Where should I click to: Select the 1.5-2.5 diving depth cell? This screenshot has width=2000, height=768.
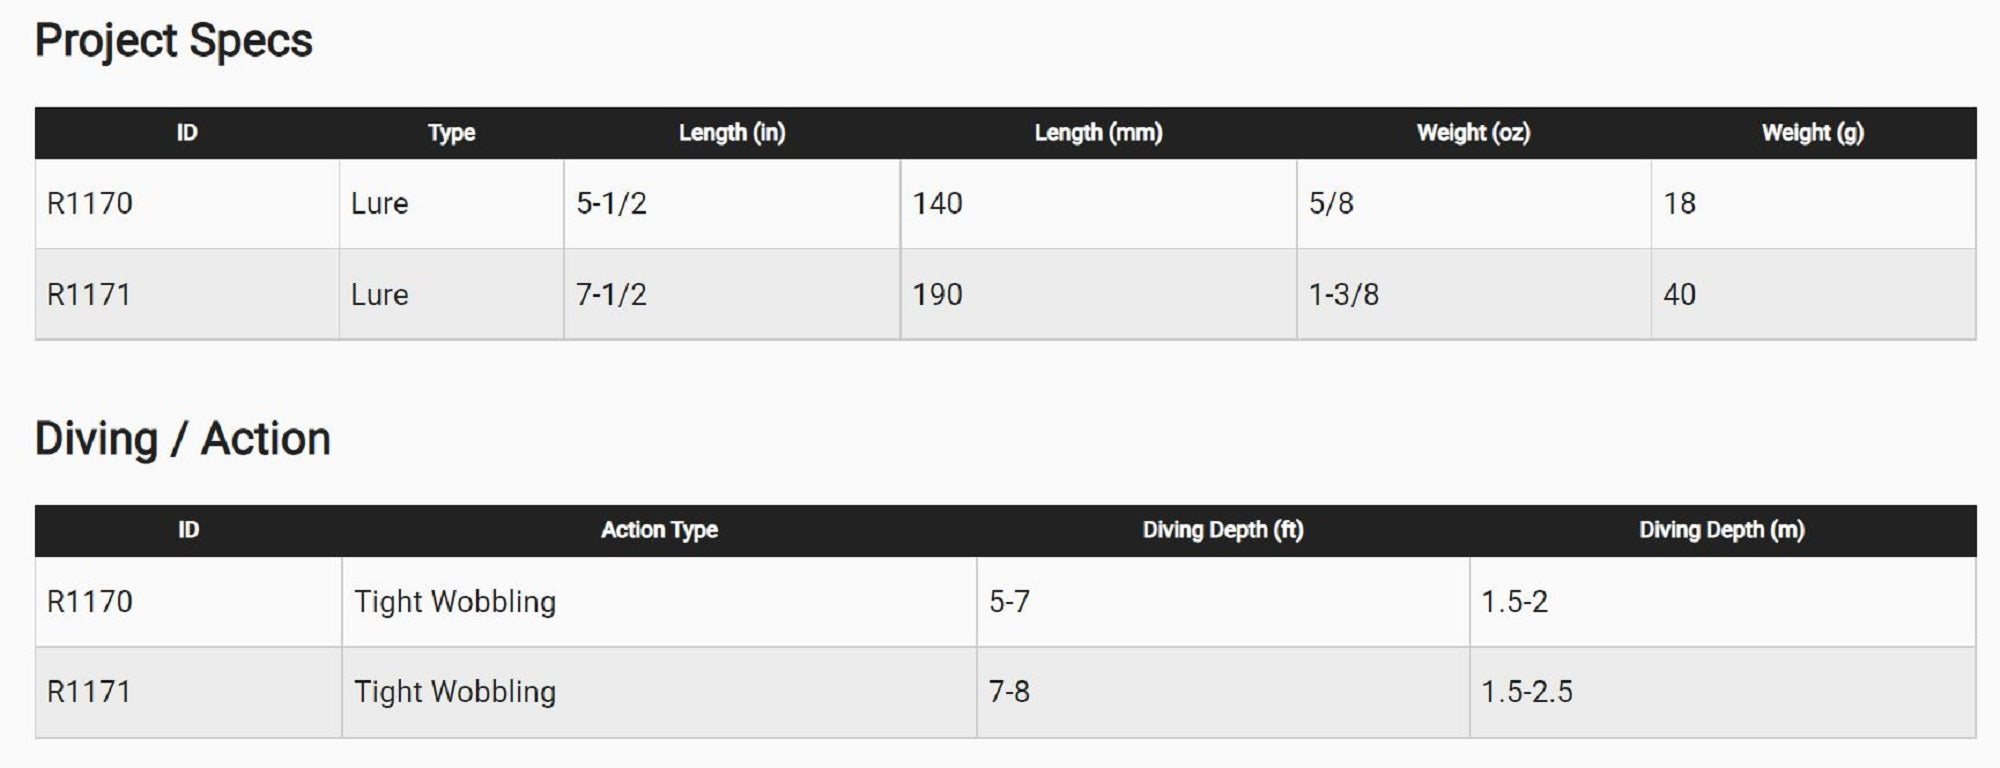[1526, 692]
